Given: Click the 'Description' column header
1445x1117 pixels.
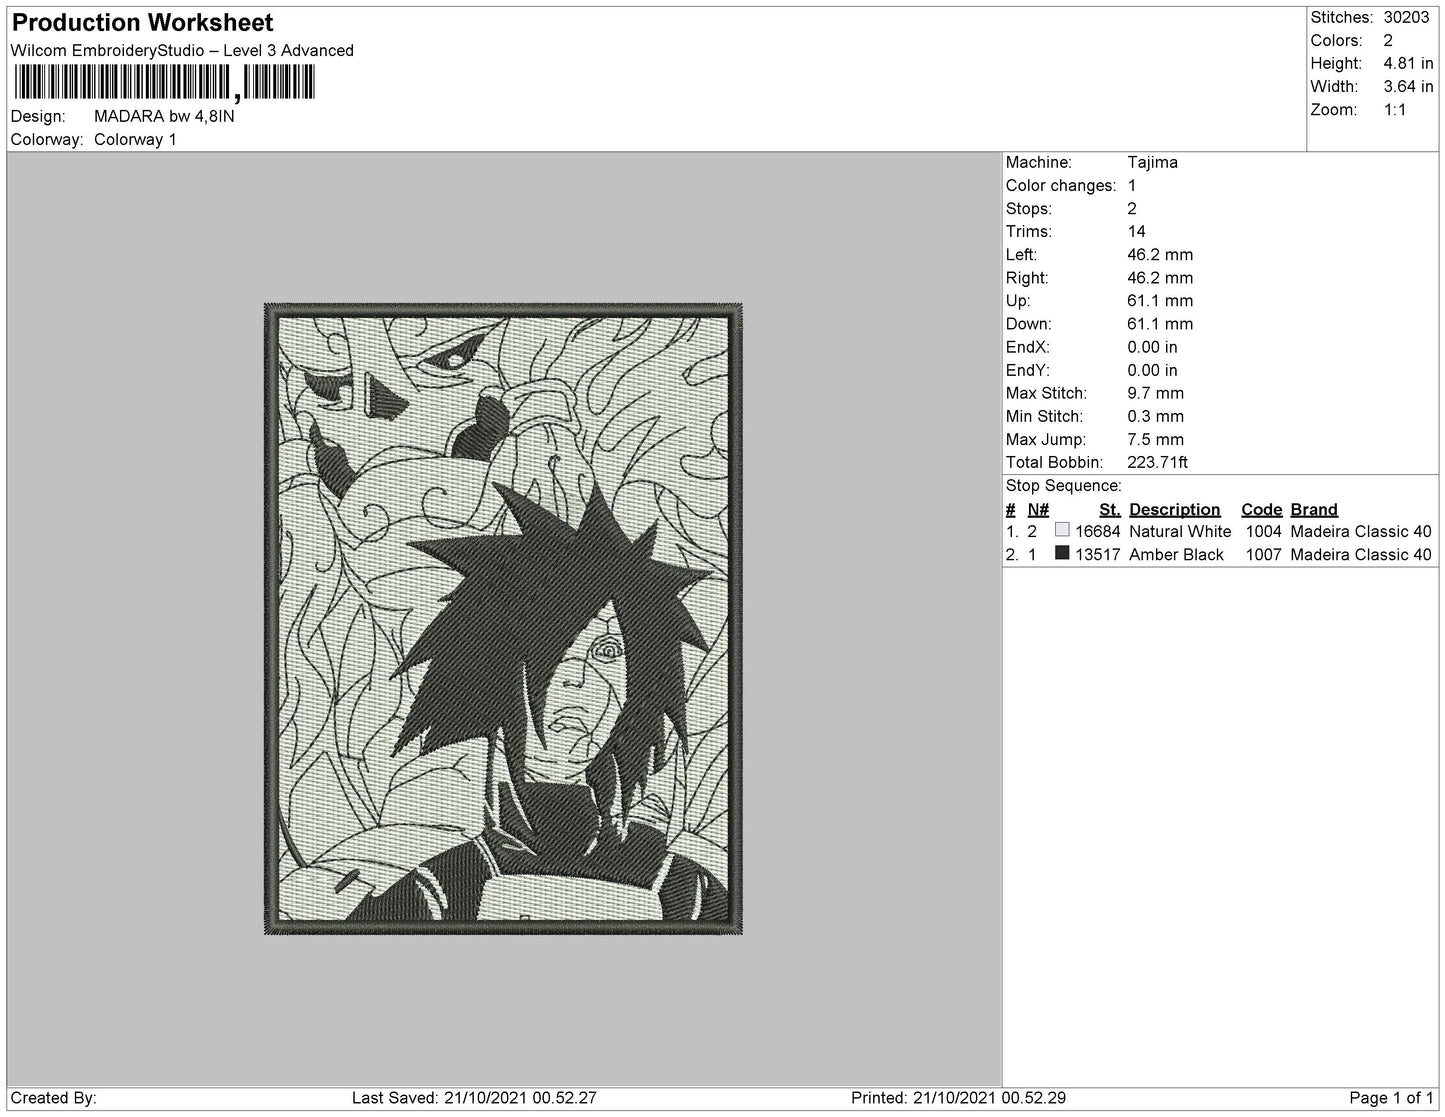Looking at the screenshot, I should (x=1175, y=509).
